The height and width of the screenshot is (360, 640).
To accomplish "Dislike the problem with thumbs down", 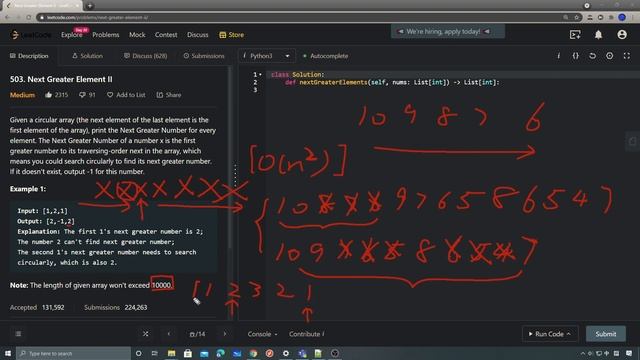I will click(87, 95).
